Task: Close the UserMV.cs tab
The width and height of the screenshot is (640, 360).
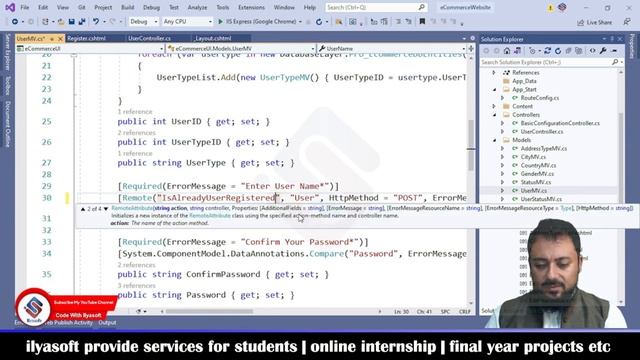Action: 60,39
